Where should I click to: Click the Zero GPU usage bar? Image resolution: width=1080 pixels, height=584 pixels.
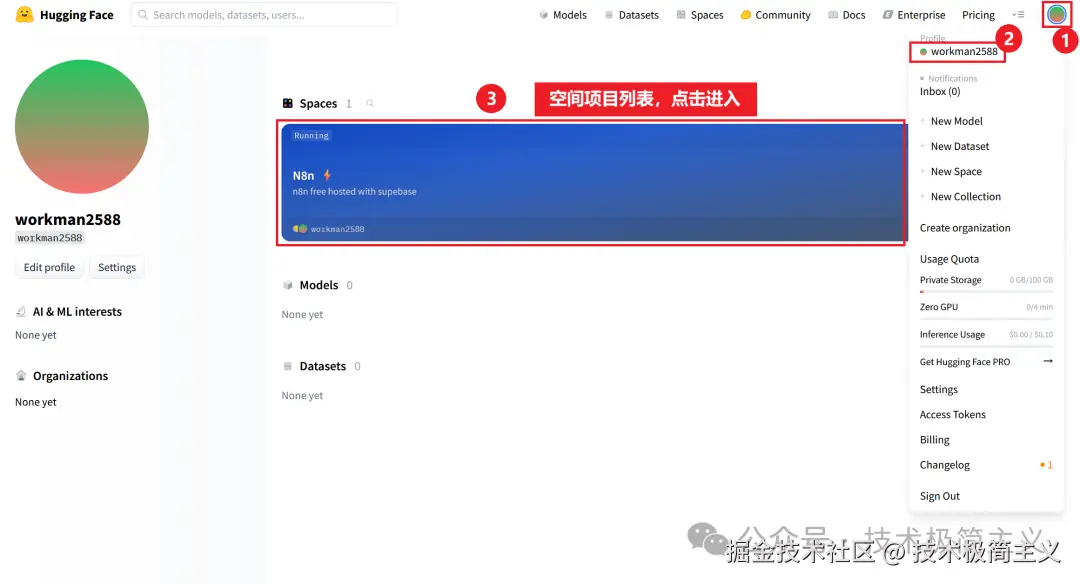pos(986,319)
